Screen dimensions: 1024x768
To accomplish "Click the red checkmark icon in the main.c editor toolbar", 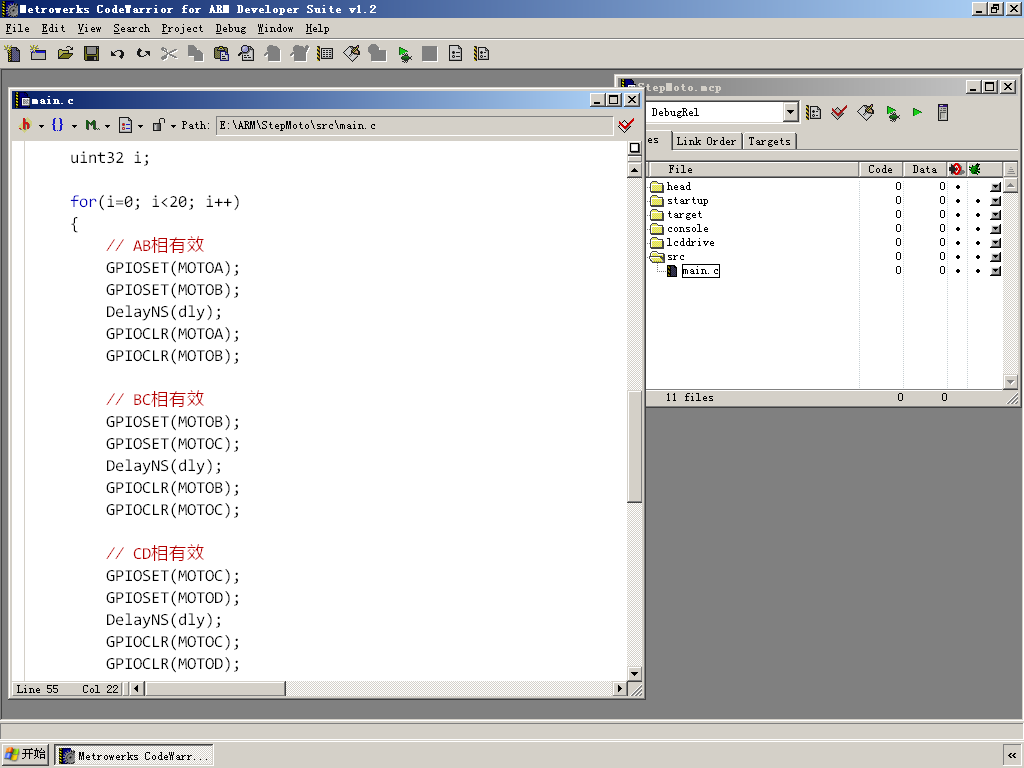I will (x=626, y=125).
